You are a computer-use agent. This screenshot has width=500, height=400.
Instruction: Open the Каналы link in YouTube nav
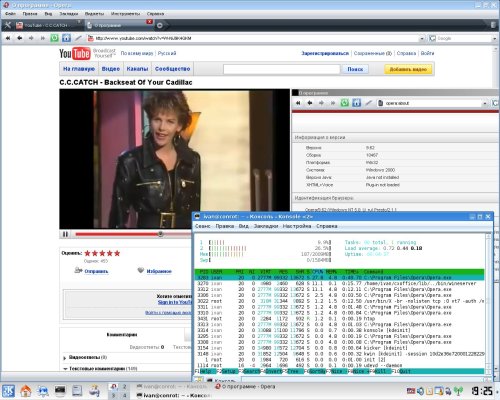tap(137, 69)
